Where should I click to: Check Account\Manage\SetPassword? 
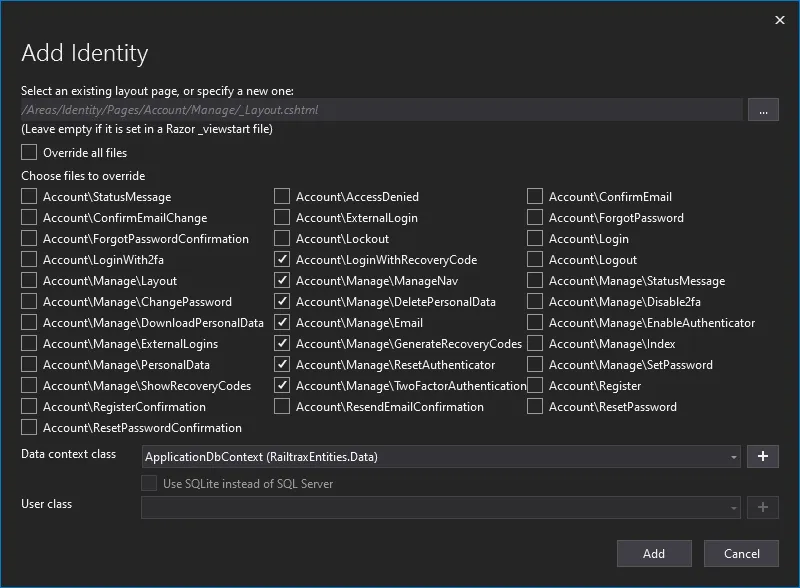(535, 364)
